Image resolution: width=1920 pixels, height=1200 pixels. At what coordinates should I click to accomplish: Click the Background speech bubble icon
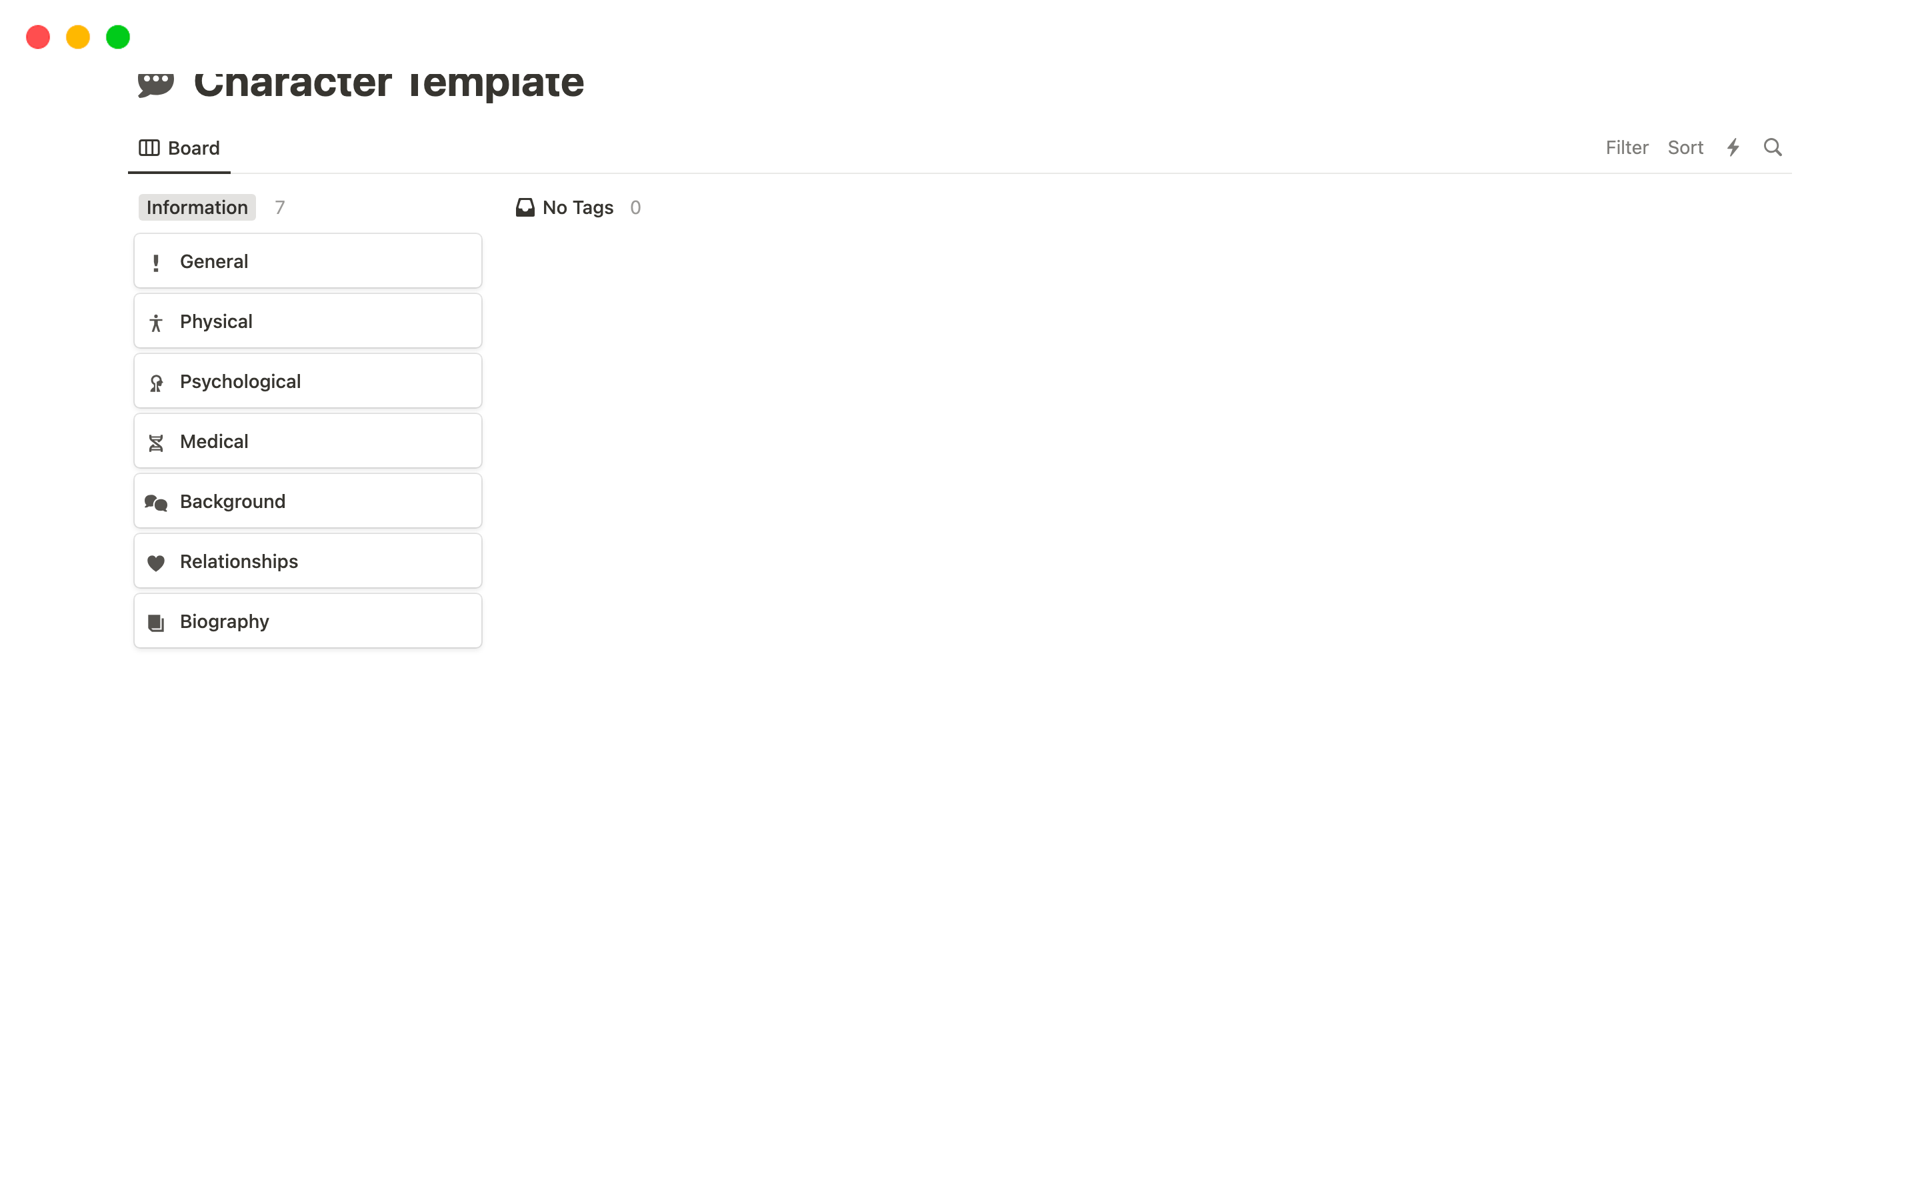[x=156, y=502]
